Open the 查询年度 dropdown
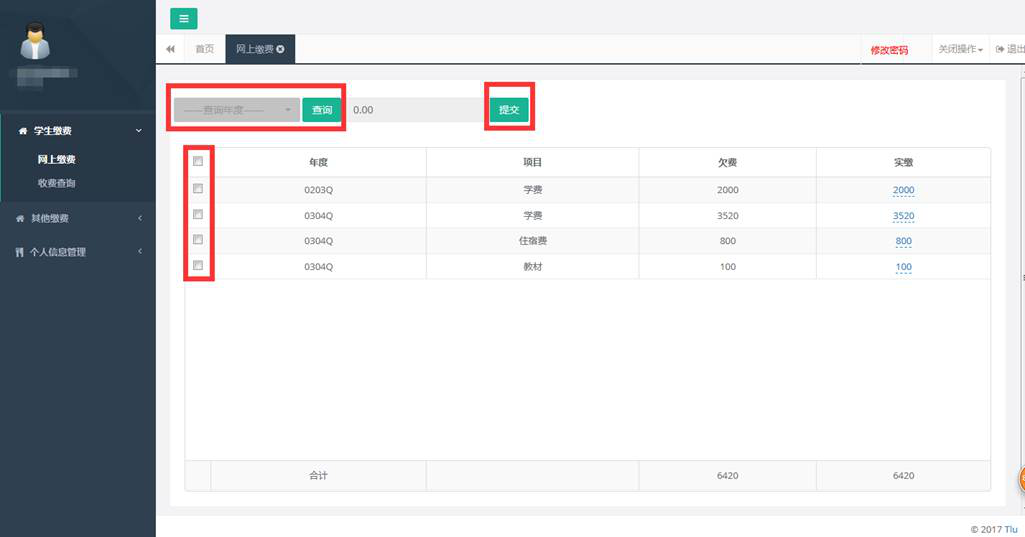The width and height of the screenshot is (1025, 537). 236,110
